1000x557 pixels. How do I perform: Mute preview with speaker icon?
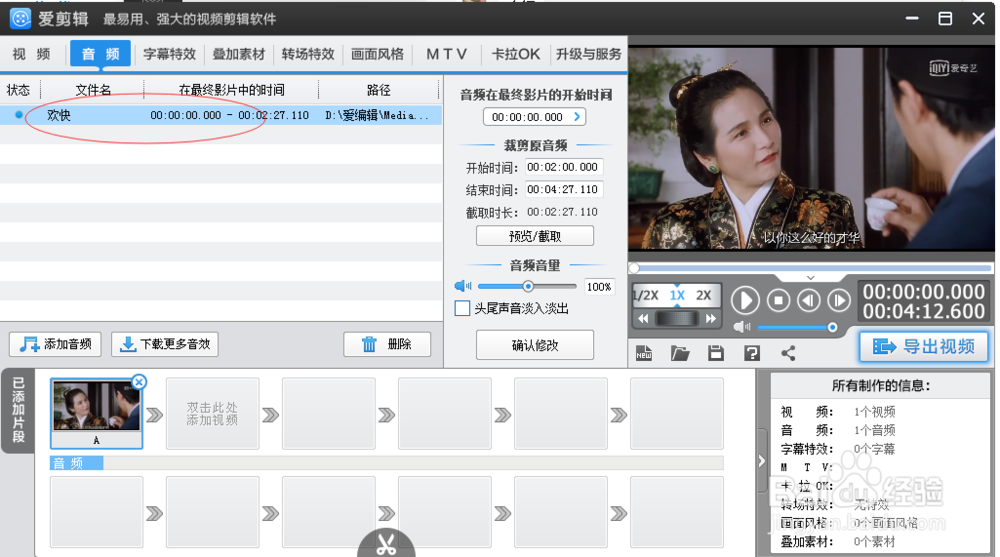coord(742,327)
